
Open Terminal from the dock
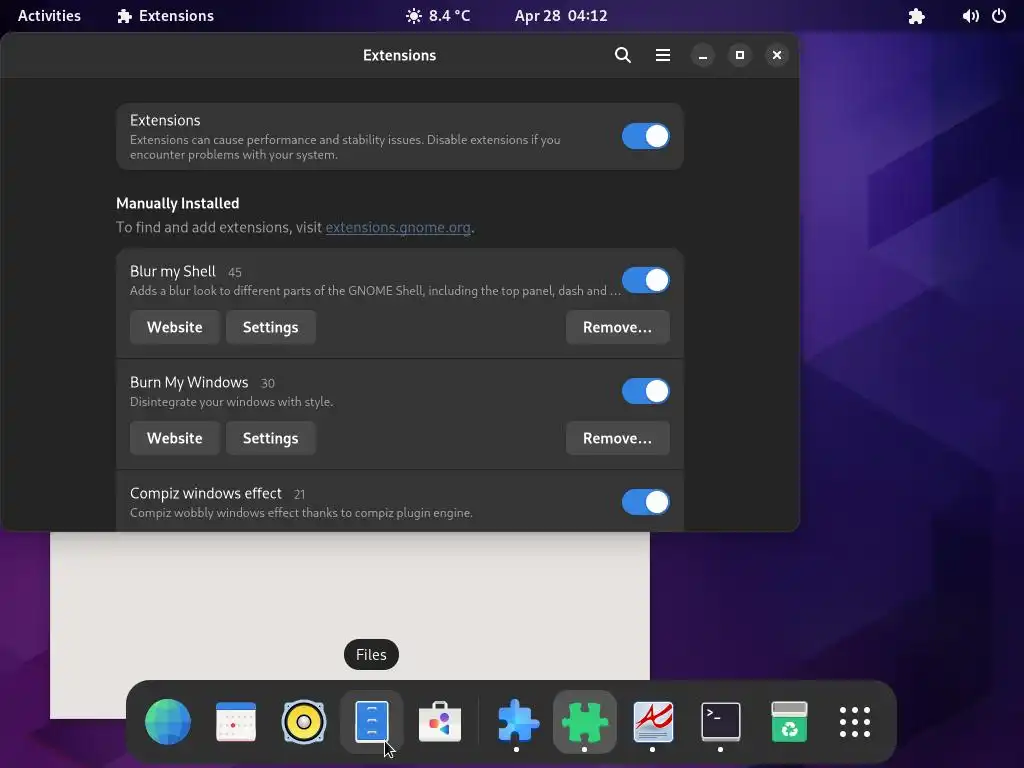(x=721, y=722)
